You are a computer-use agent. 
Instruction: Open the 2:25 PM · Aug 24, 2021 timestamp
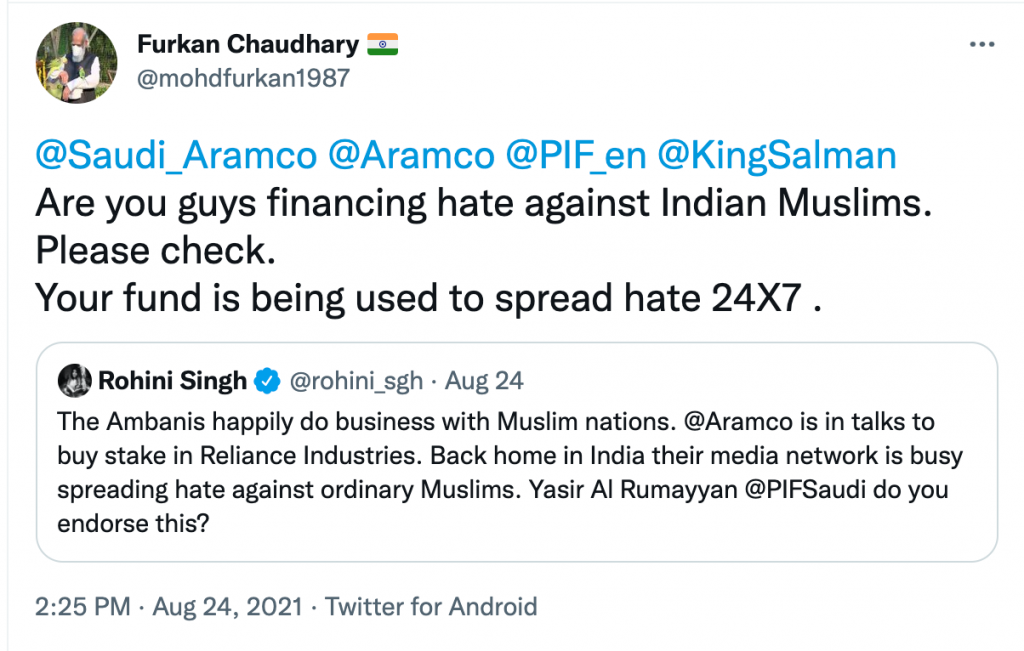pyautogui.click(x=169, y=606)
